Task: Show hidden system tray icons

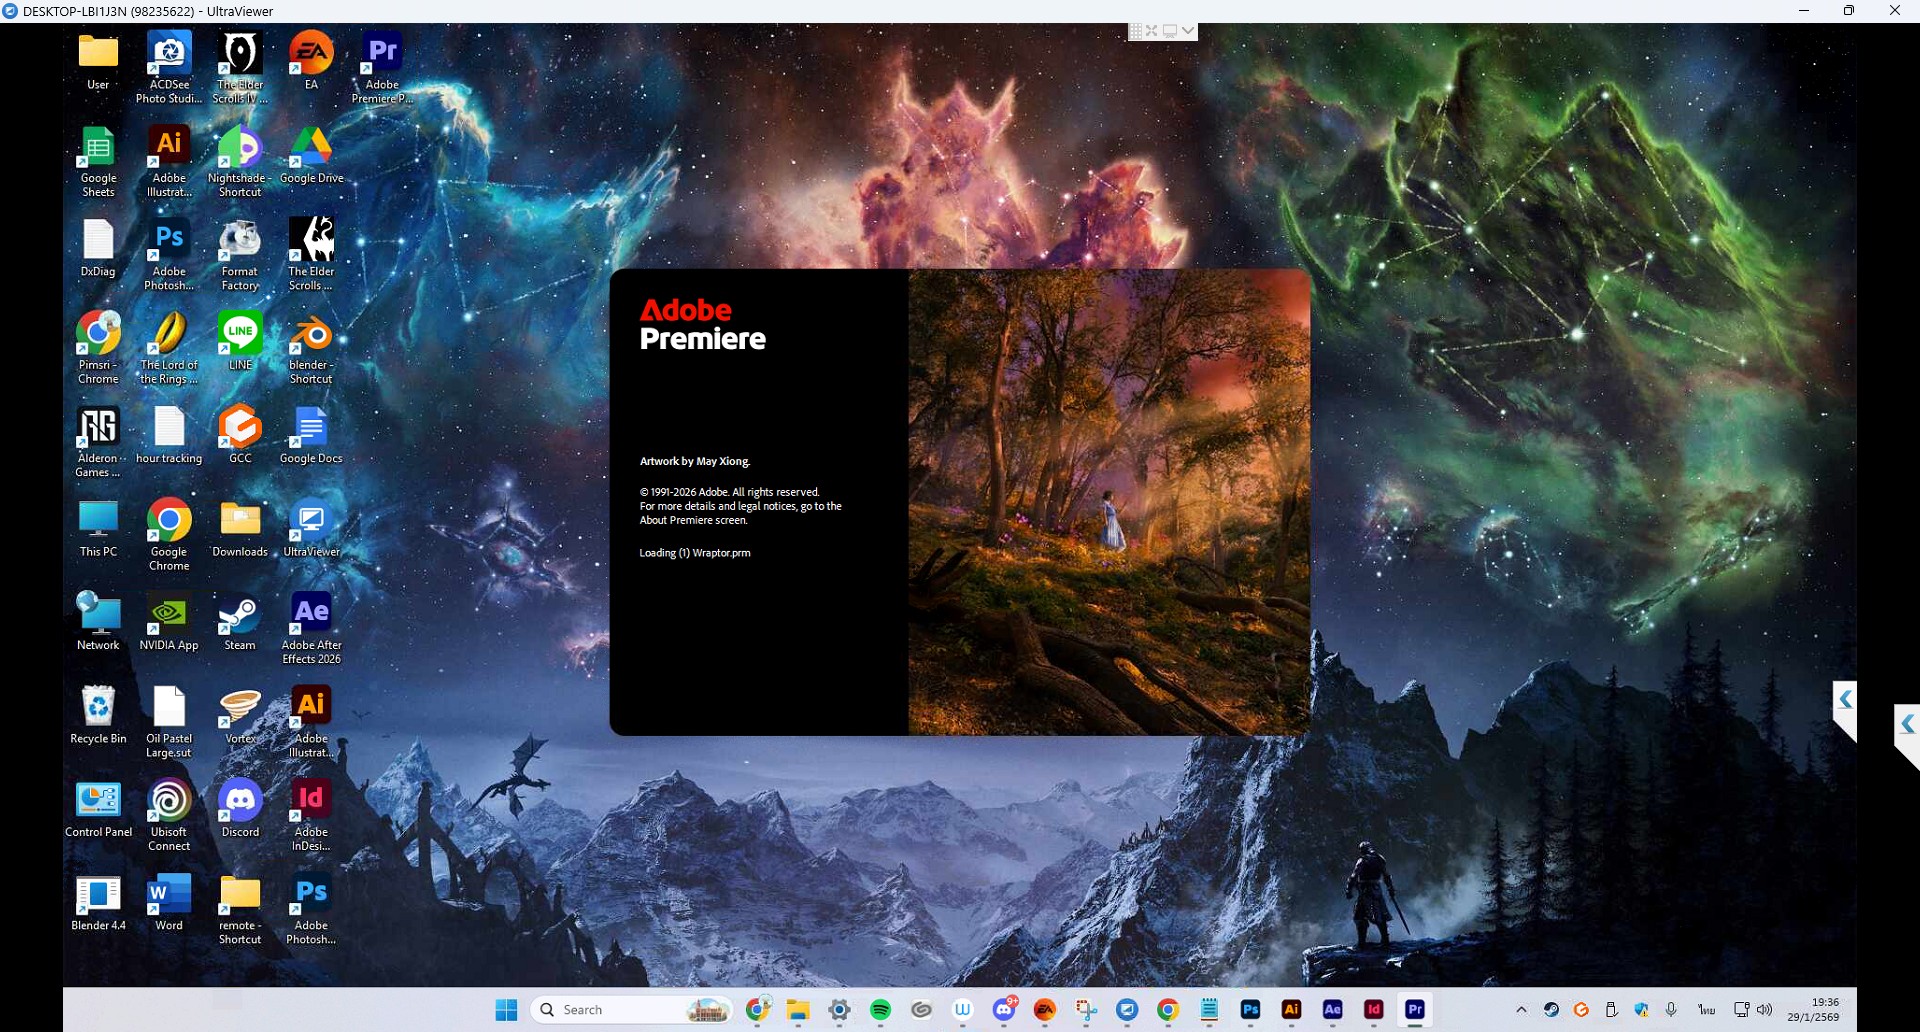Action: (1521, 1010)
